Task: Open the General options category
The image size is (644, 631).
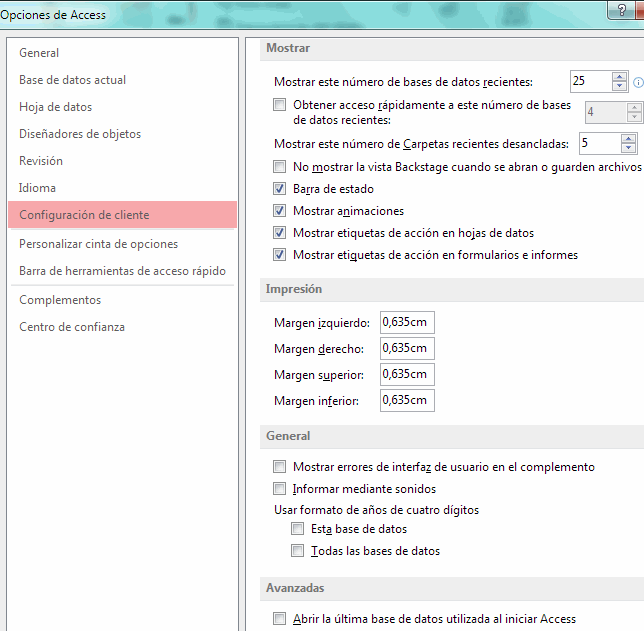Action: point(122,53)
